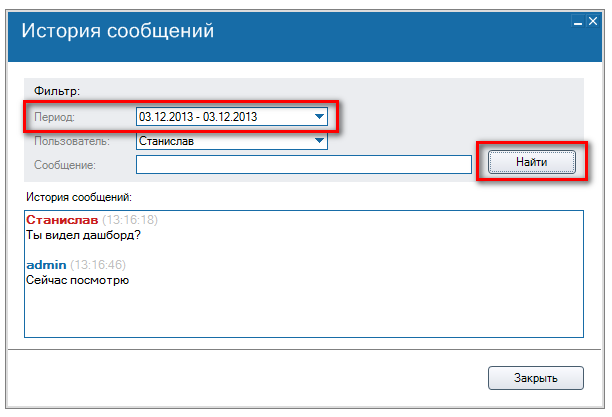Click the Пользователь: label
This screenshot has height=417, width=612.
point(71,141)
